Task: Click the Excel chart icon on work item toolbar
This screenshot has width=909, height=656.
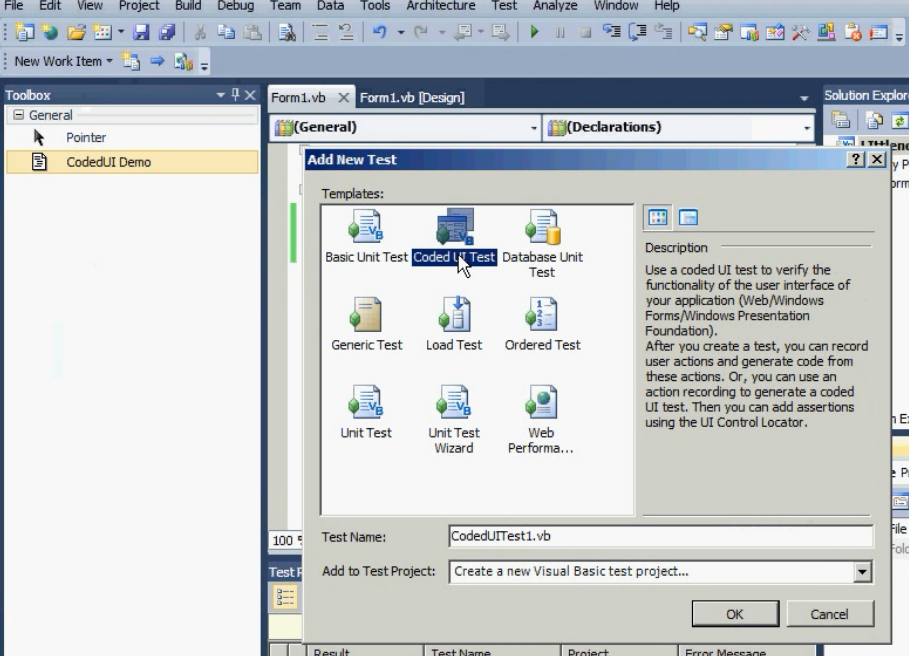Action: (x=184, y=61)
